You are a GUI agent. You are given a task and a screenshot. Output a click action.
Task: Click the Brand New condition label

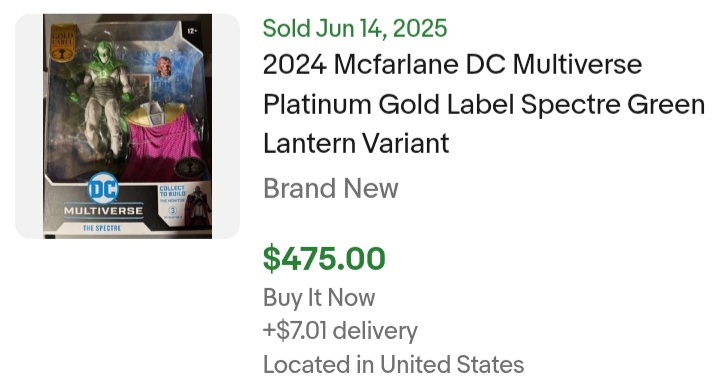pos(331,189)
